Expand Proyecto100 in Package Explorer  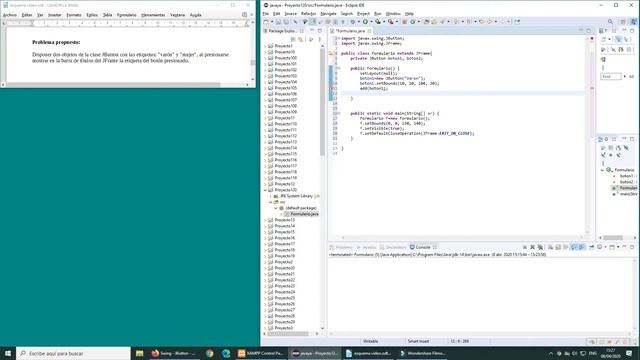click(265, 58)
